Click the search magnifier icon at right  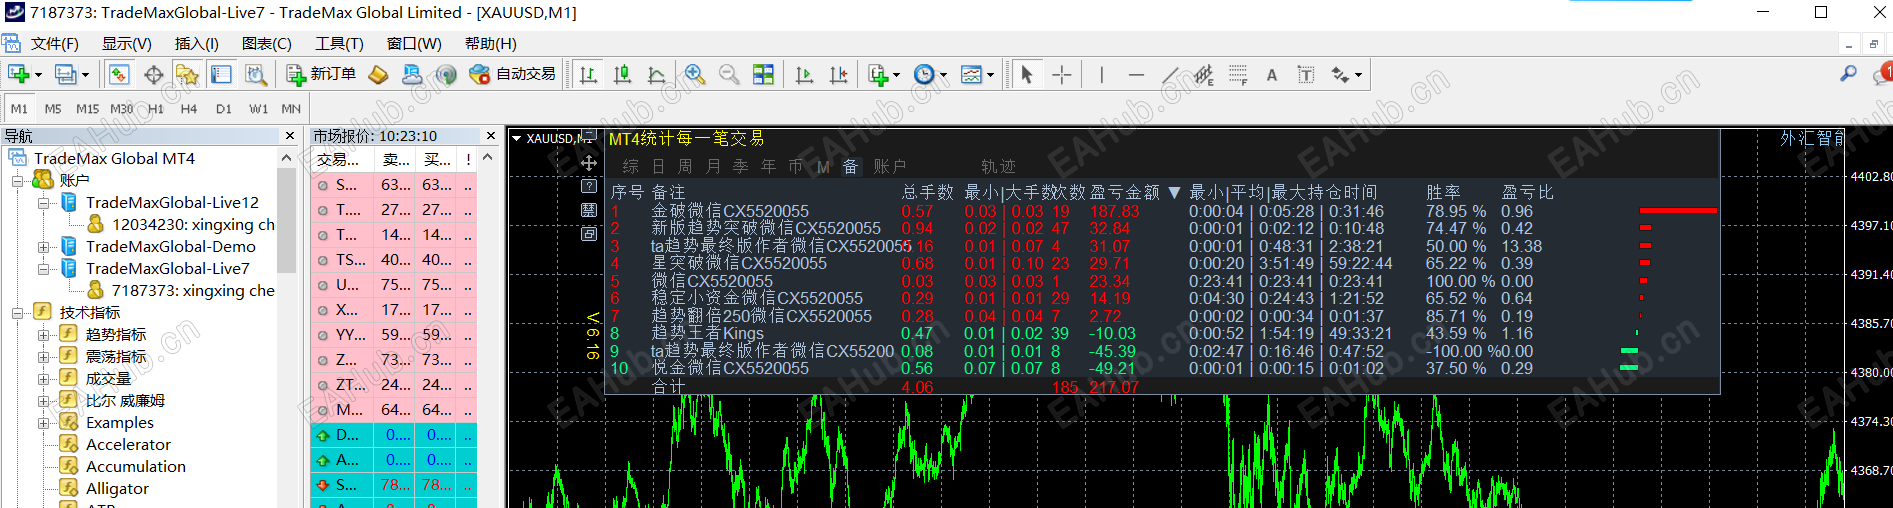1848,74
